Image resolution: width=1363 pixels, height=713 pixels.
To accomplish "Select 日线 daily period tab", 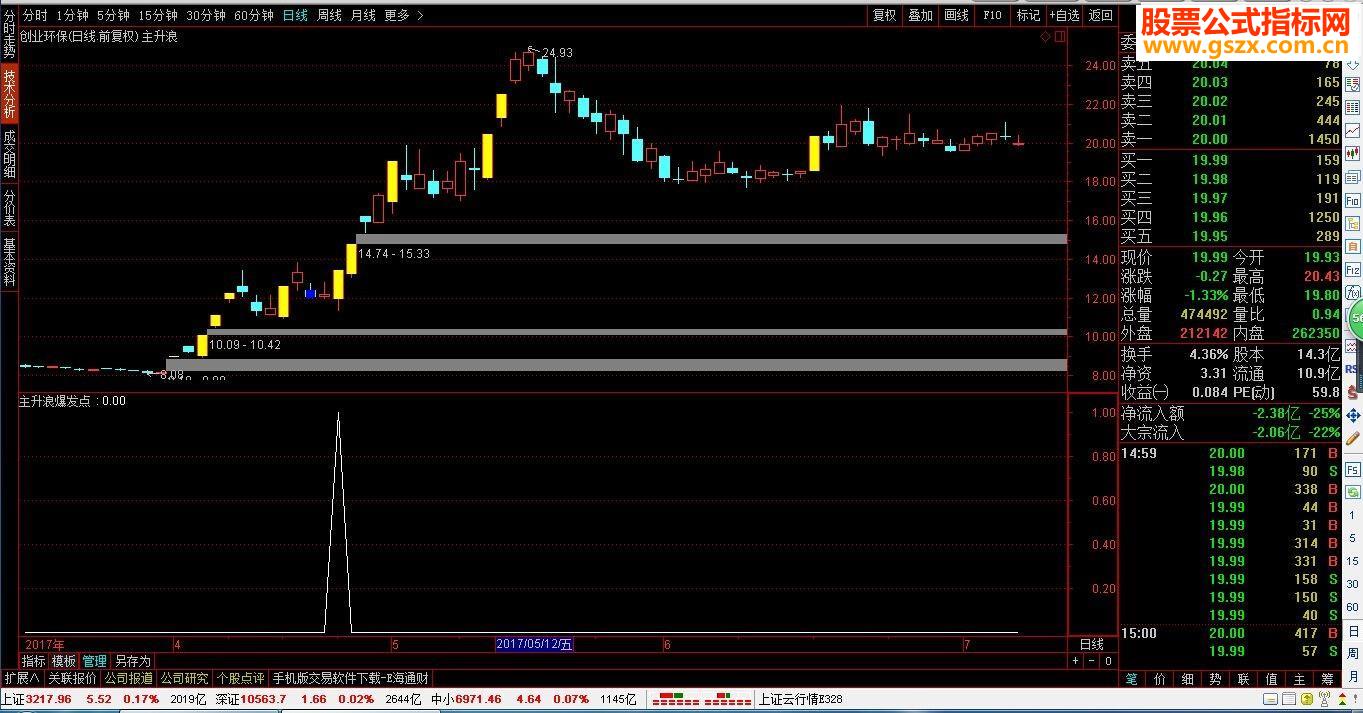I will coord(295,15).
